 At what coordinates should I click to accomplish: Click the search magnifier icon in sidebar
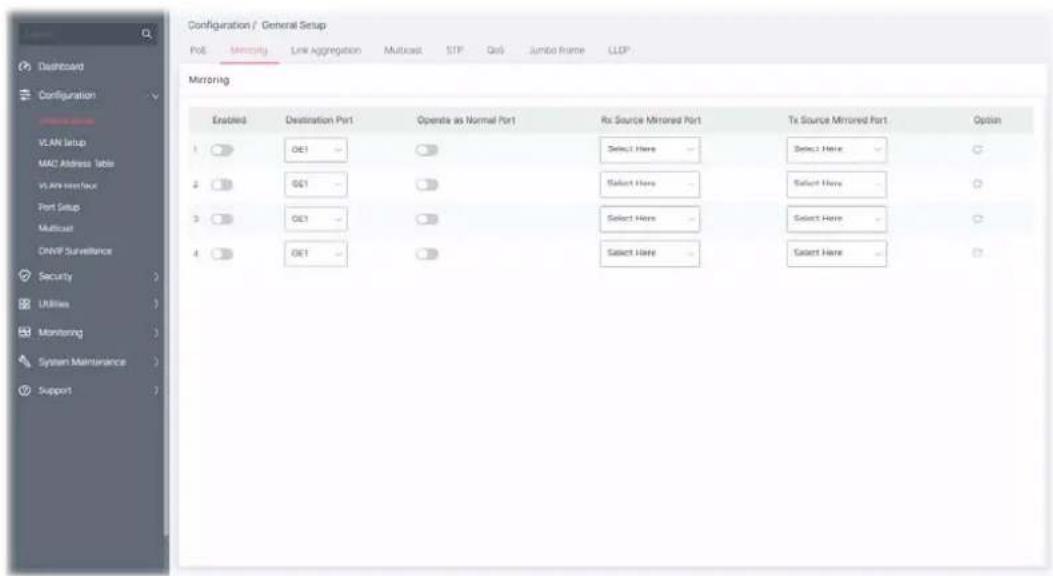[x=146, y=34]
